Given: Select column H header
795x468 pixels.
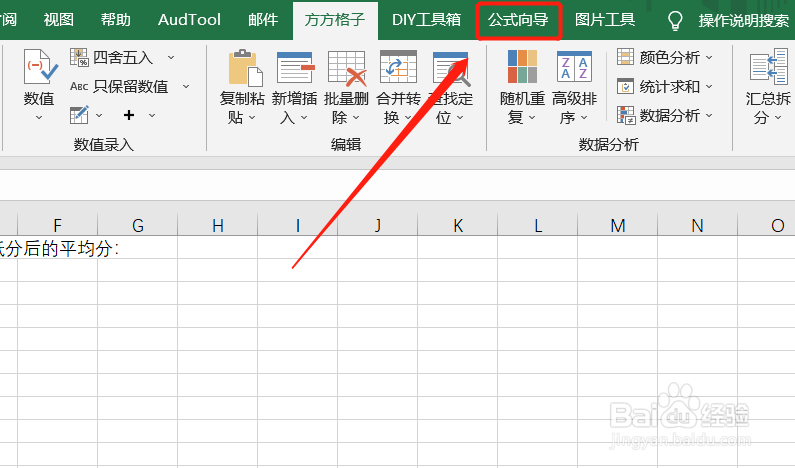Looking at the screenshot, I should point(218,225).
